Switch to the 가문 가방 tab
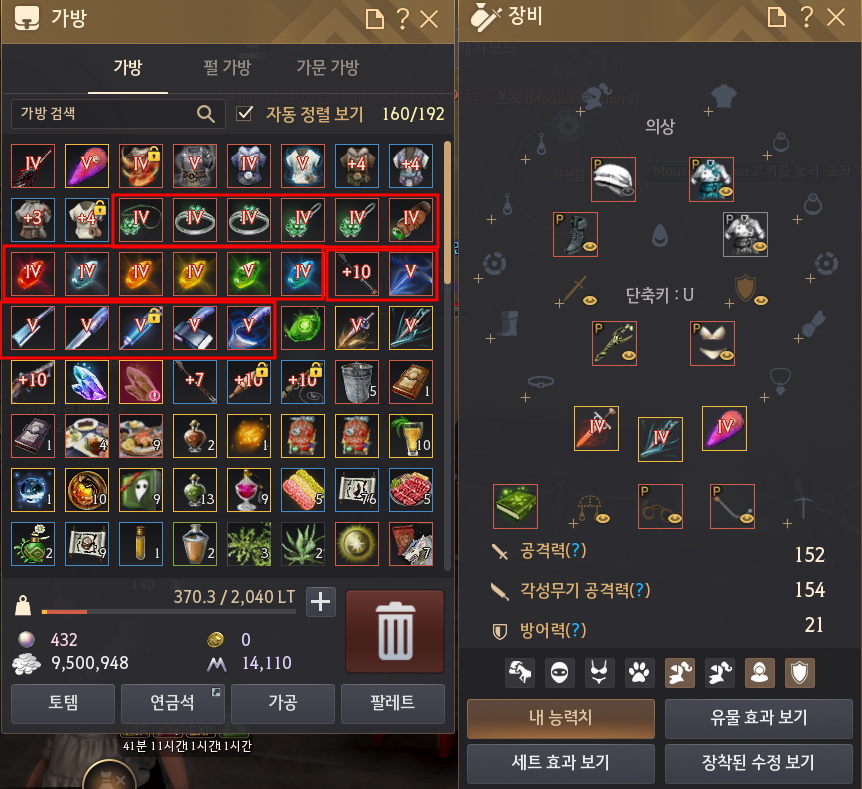This screenshot has width=862, height=789. pos(328,68)
